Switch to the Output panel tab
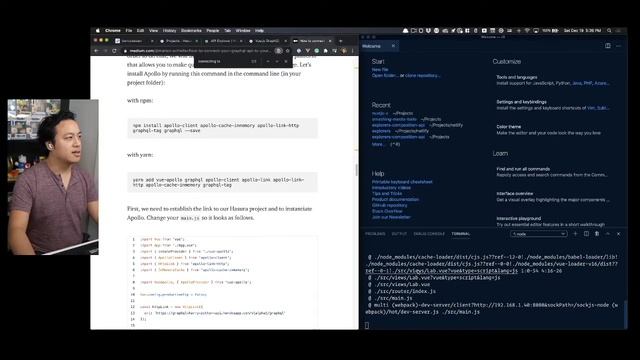This screenshot has width=640, height=360. [399, 234]
